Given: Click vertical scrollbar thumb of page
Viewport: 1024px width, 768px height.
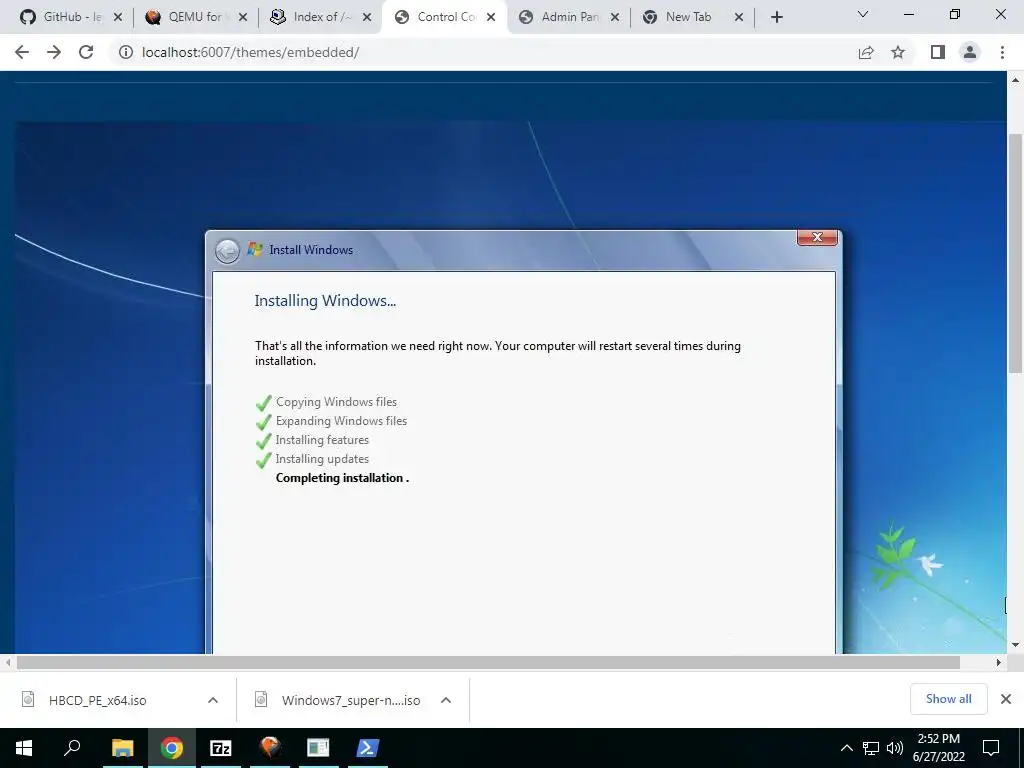Looking at the screenshot, I should pos(1015,253).
